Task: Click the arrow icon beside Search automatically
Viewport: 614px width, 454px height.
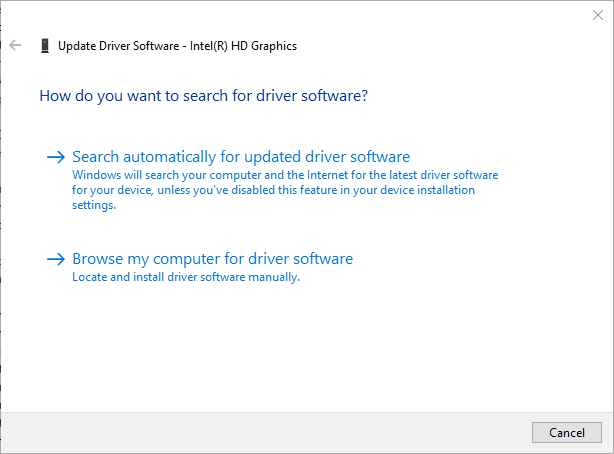Action: click(56, 157)
